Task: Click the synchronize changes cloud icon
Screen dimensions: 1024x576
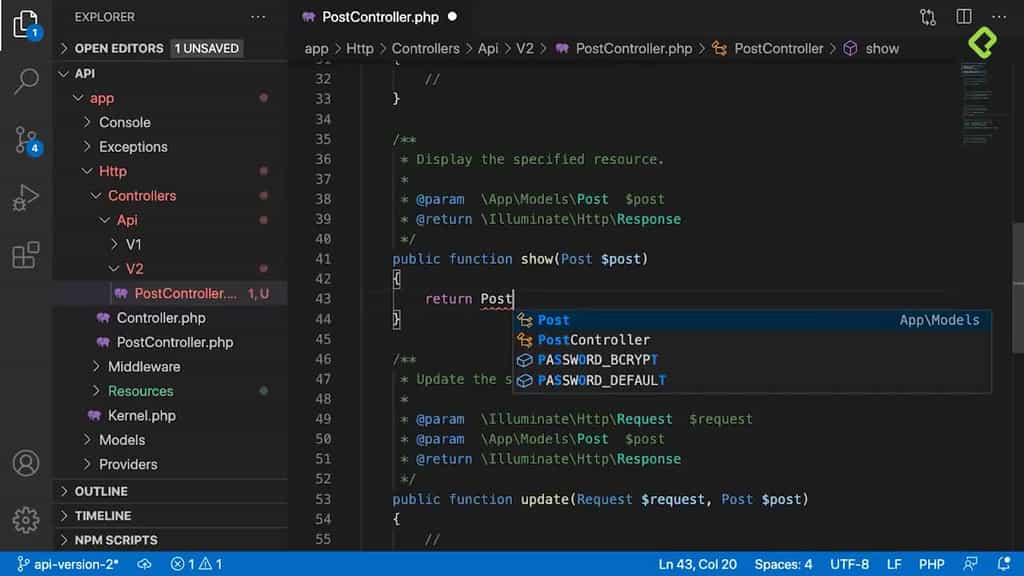Action: pyautogui.click(x=143, y=563)
